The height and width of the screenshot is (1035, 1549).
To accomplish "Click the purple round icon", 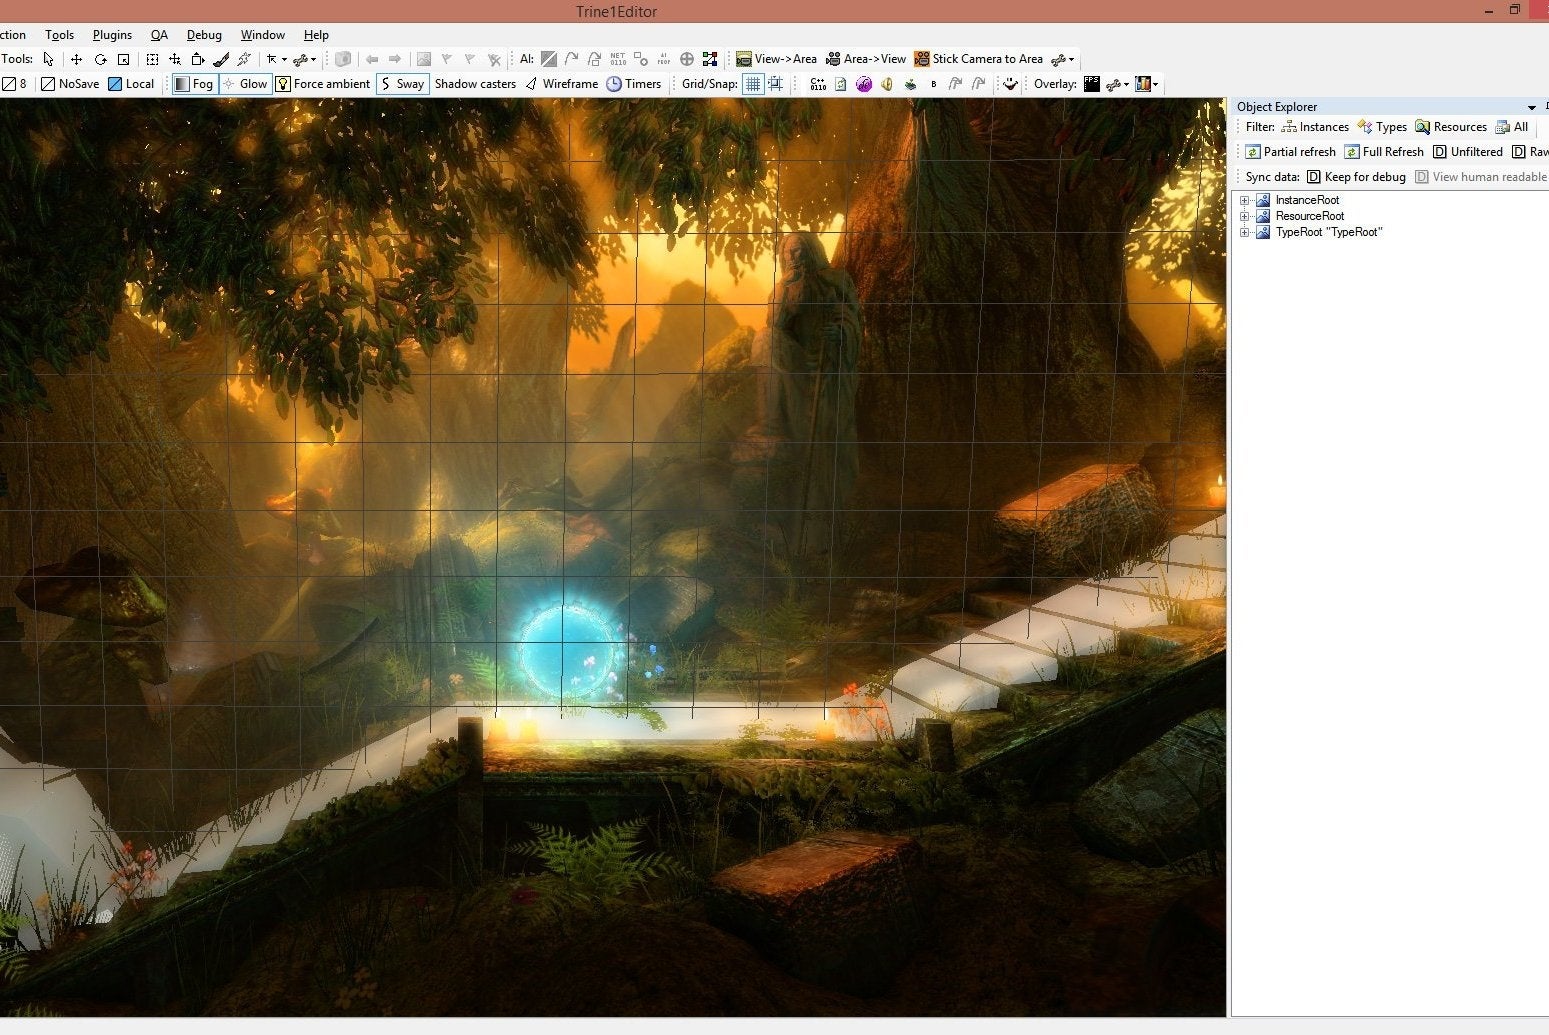I will click(864, 84).
